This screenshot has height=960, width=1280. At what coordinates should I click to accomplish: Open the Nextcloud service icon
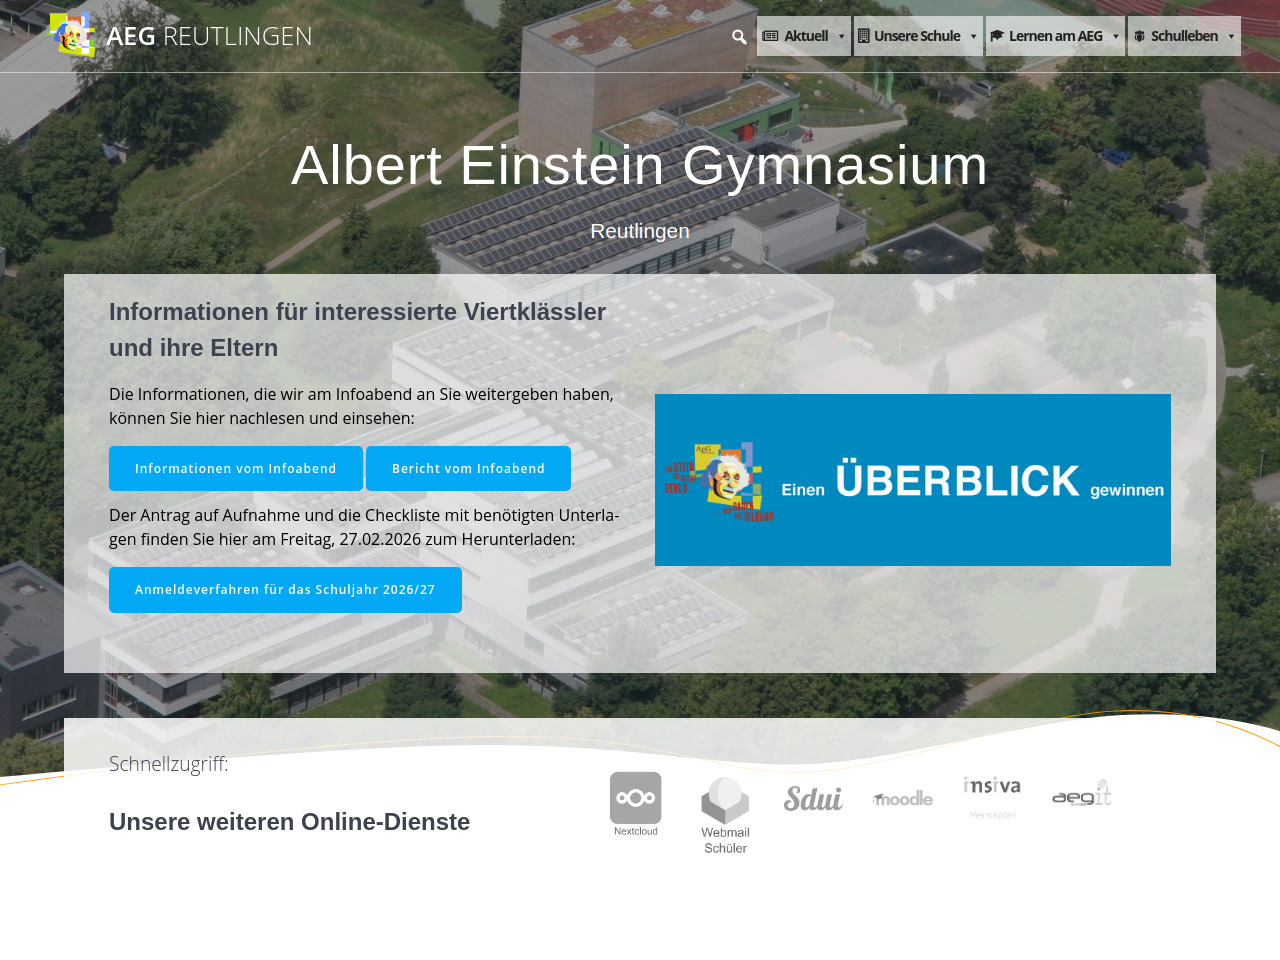(x=636, y=803)
